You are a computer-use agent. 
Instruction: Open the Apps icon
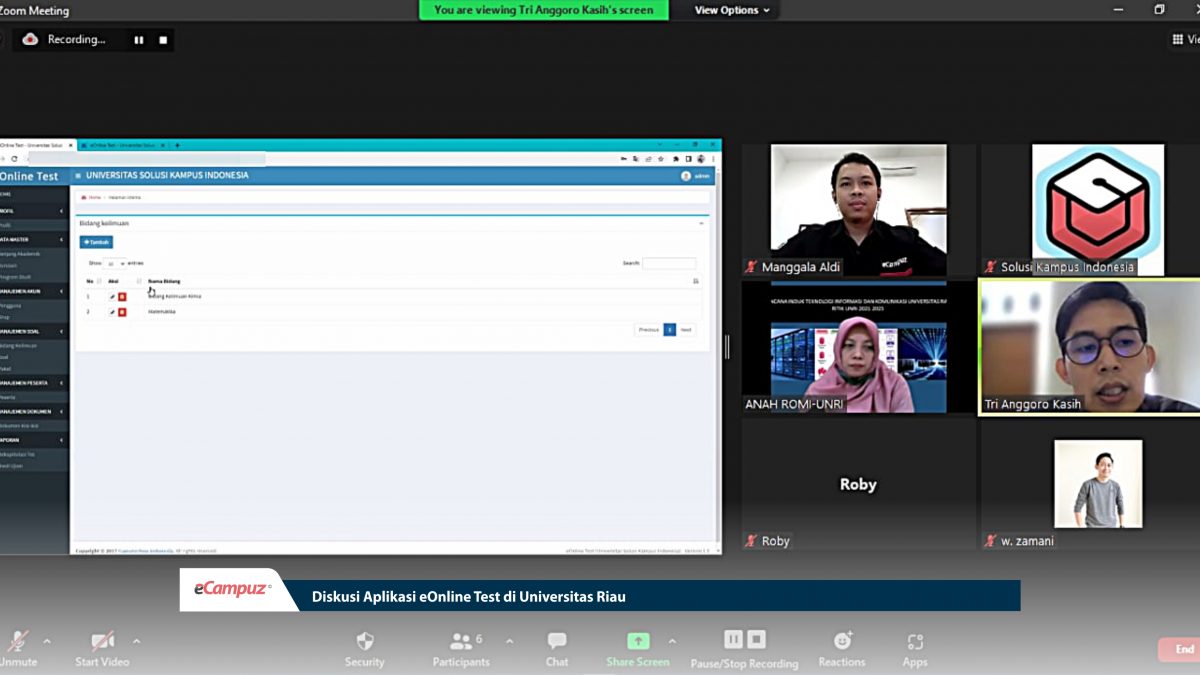915,641
